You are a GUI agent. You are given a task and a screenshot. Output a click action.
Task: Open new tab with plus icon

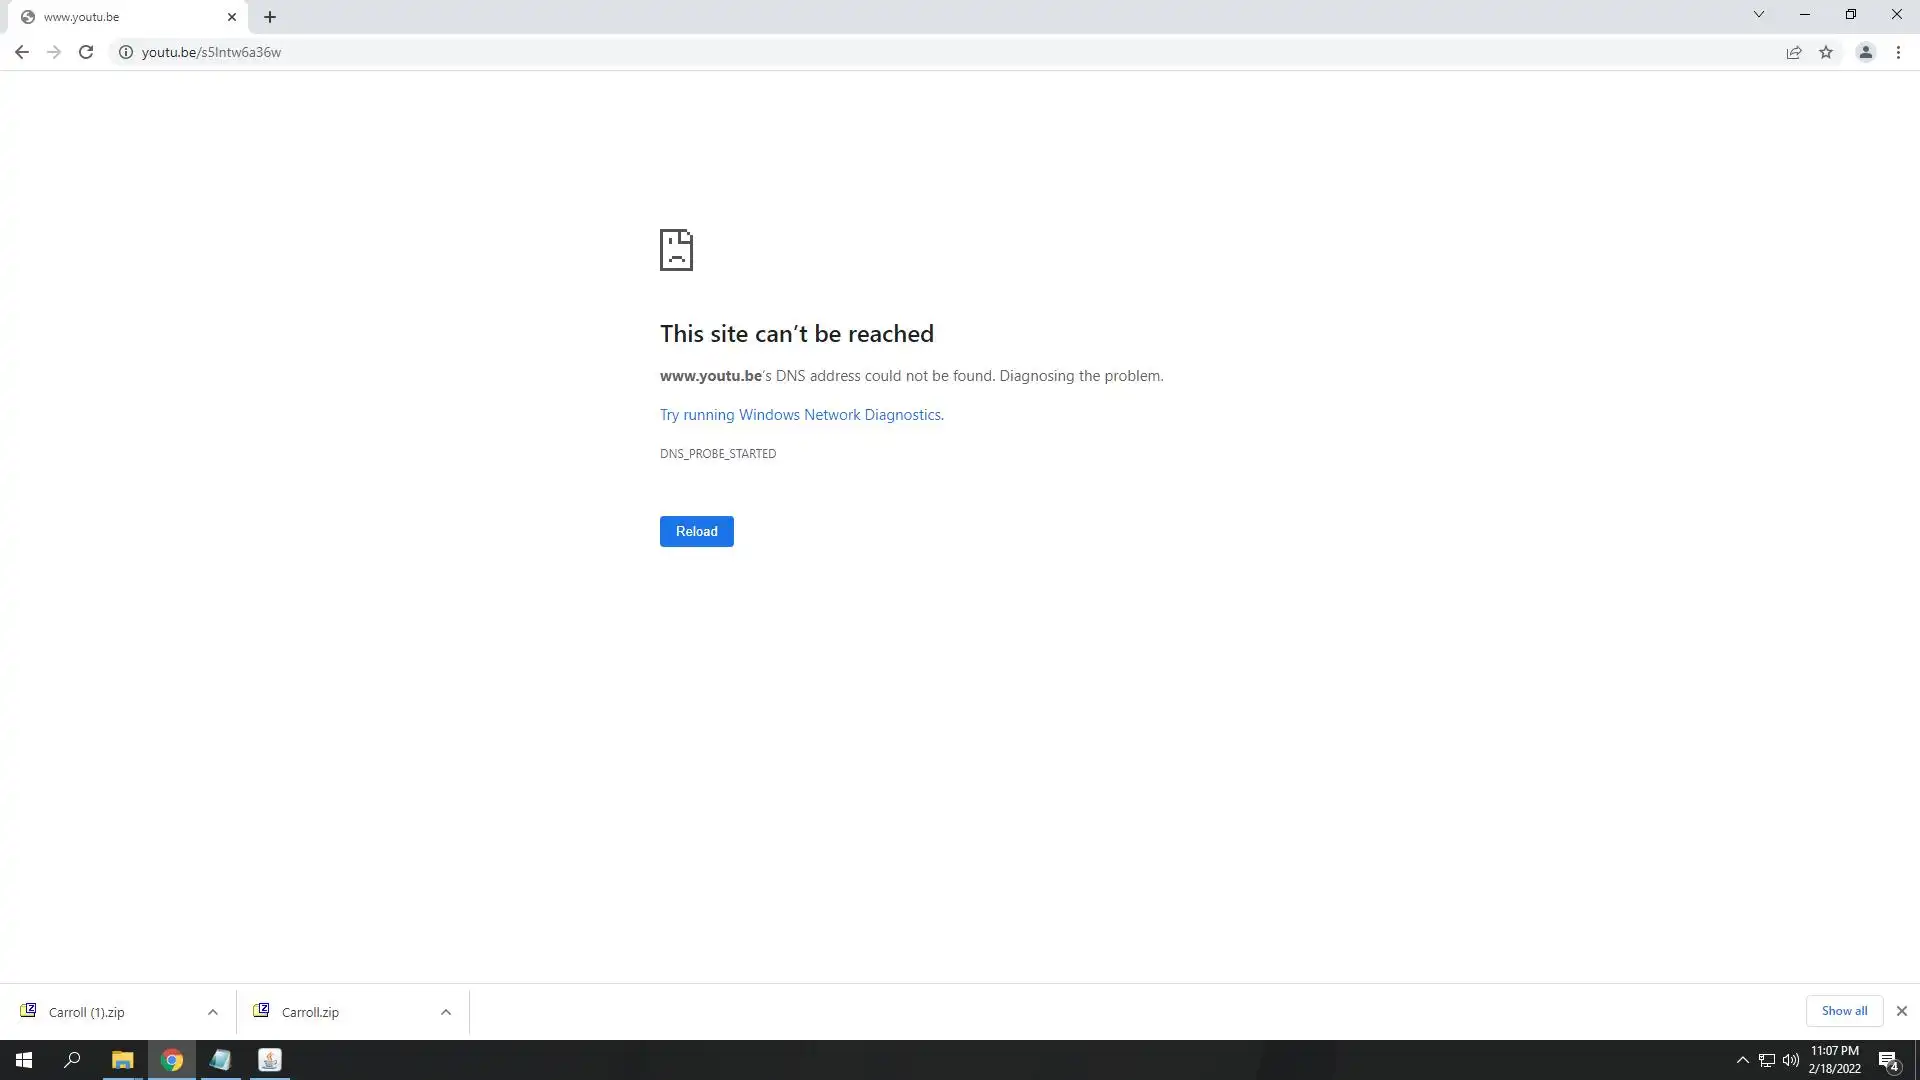coord(270,17)
